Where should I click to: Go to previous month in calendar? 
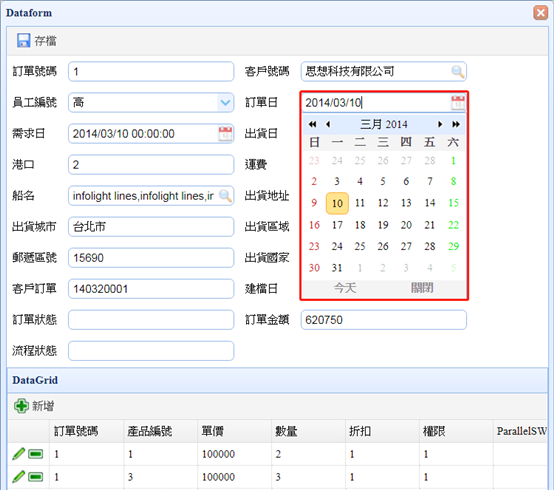(x=328, y=124)
